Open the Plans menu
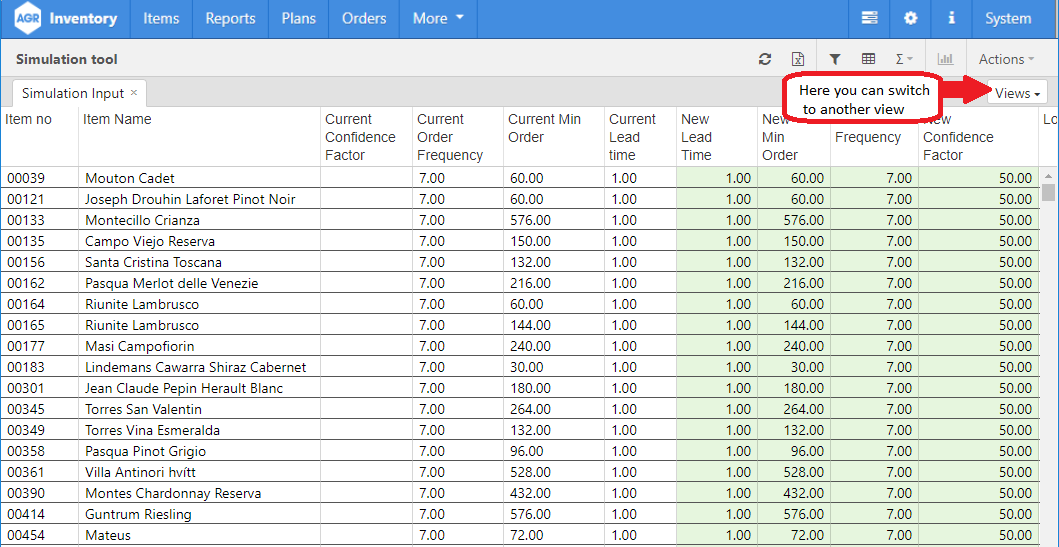1059x547 pixels. tap(299, 18)
